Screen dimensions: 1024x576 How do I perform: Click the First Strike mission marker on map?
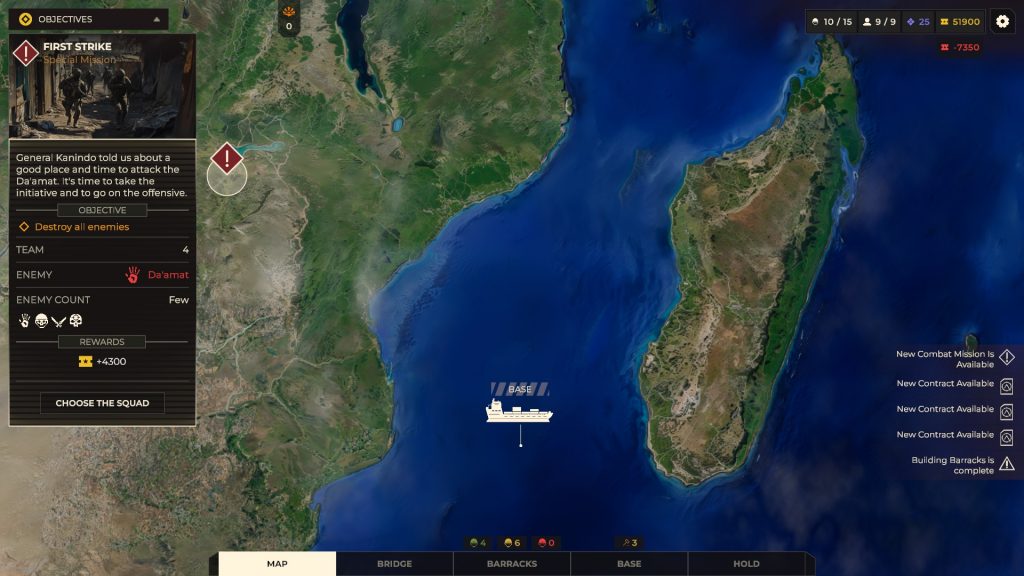click(x=227, y=159)
